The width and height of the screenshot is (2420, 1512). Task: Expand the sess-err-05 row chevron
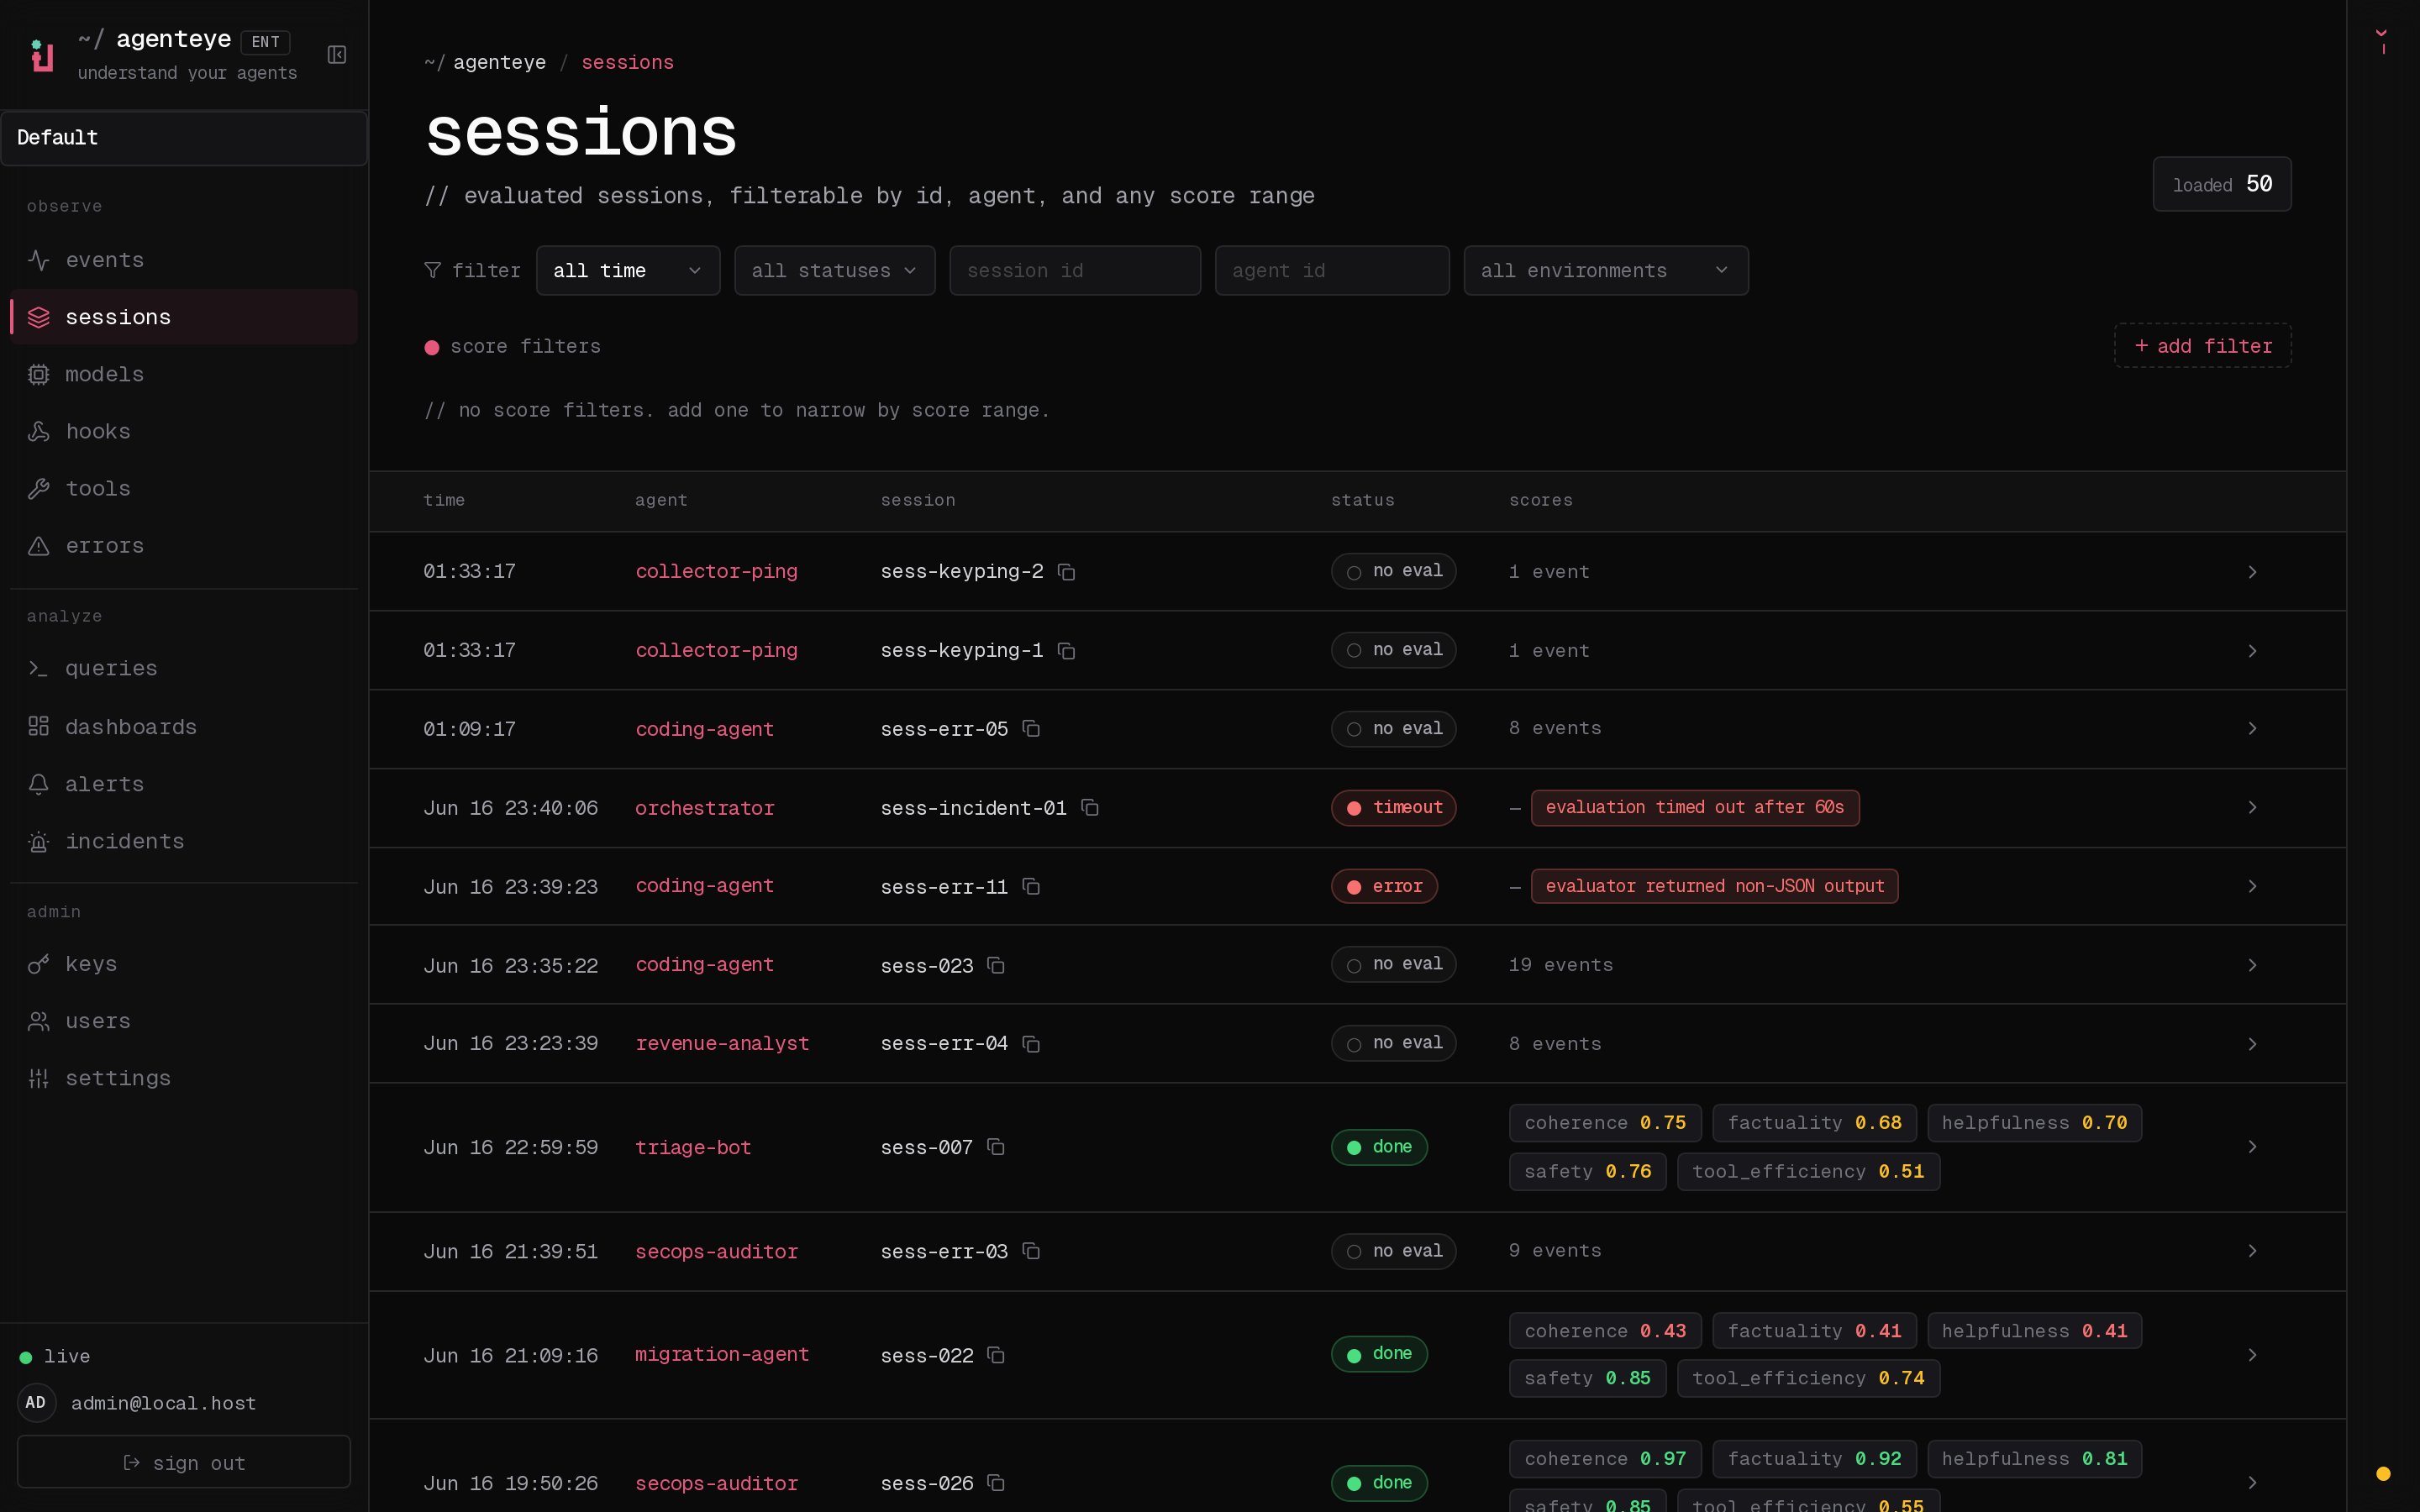pyautogui.click(x=2252, y=729)
